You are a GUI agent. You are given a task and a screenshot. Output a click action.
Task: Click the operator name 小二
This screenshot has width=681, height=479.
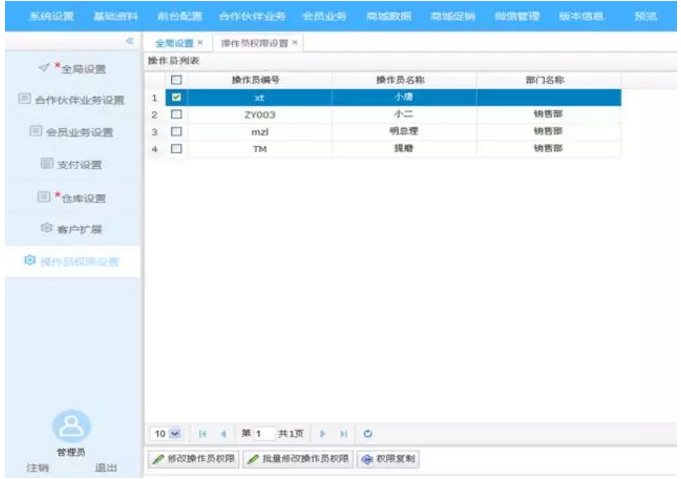pos(403,114)
